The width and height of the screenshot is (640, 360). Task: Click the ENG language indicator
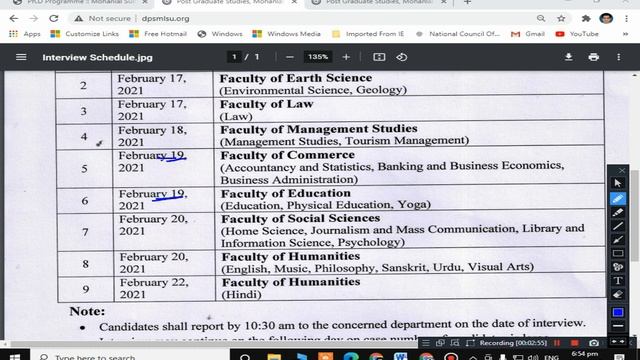[551, 357]
